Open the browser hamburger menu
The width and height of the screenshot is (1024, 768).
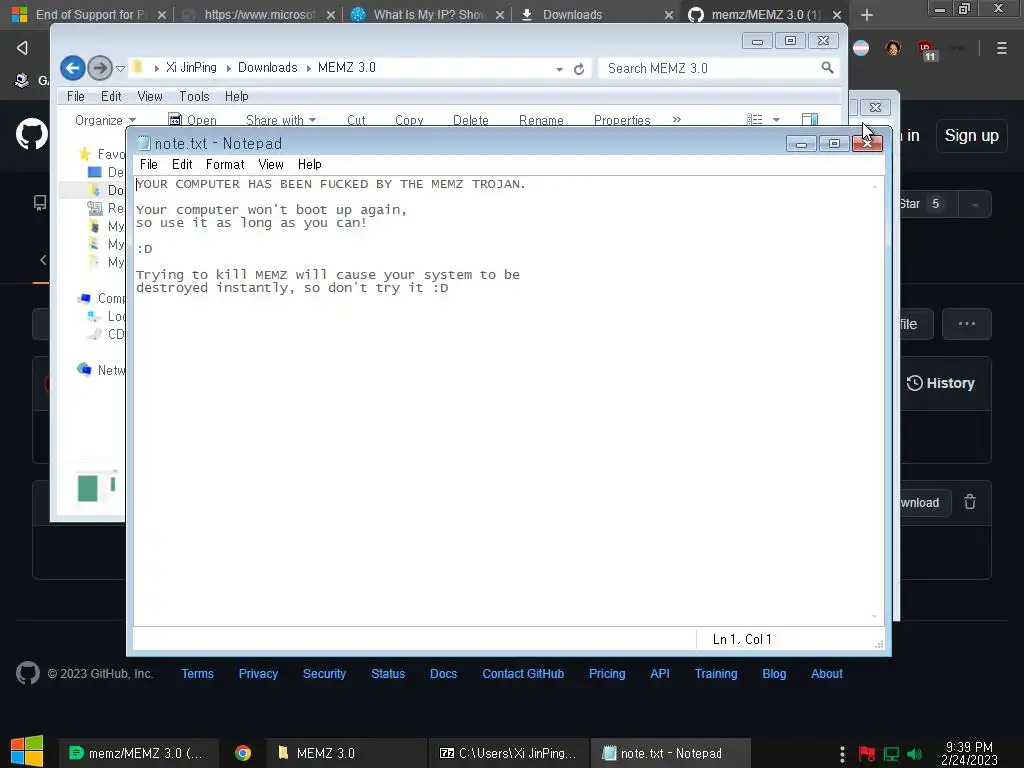(x=1002, y=48)
